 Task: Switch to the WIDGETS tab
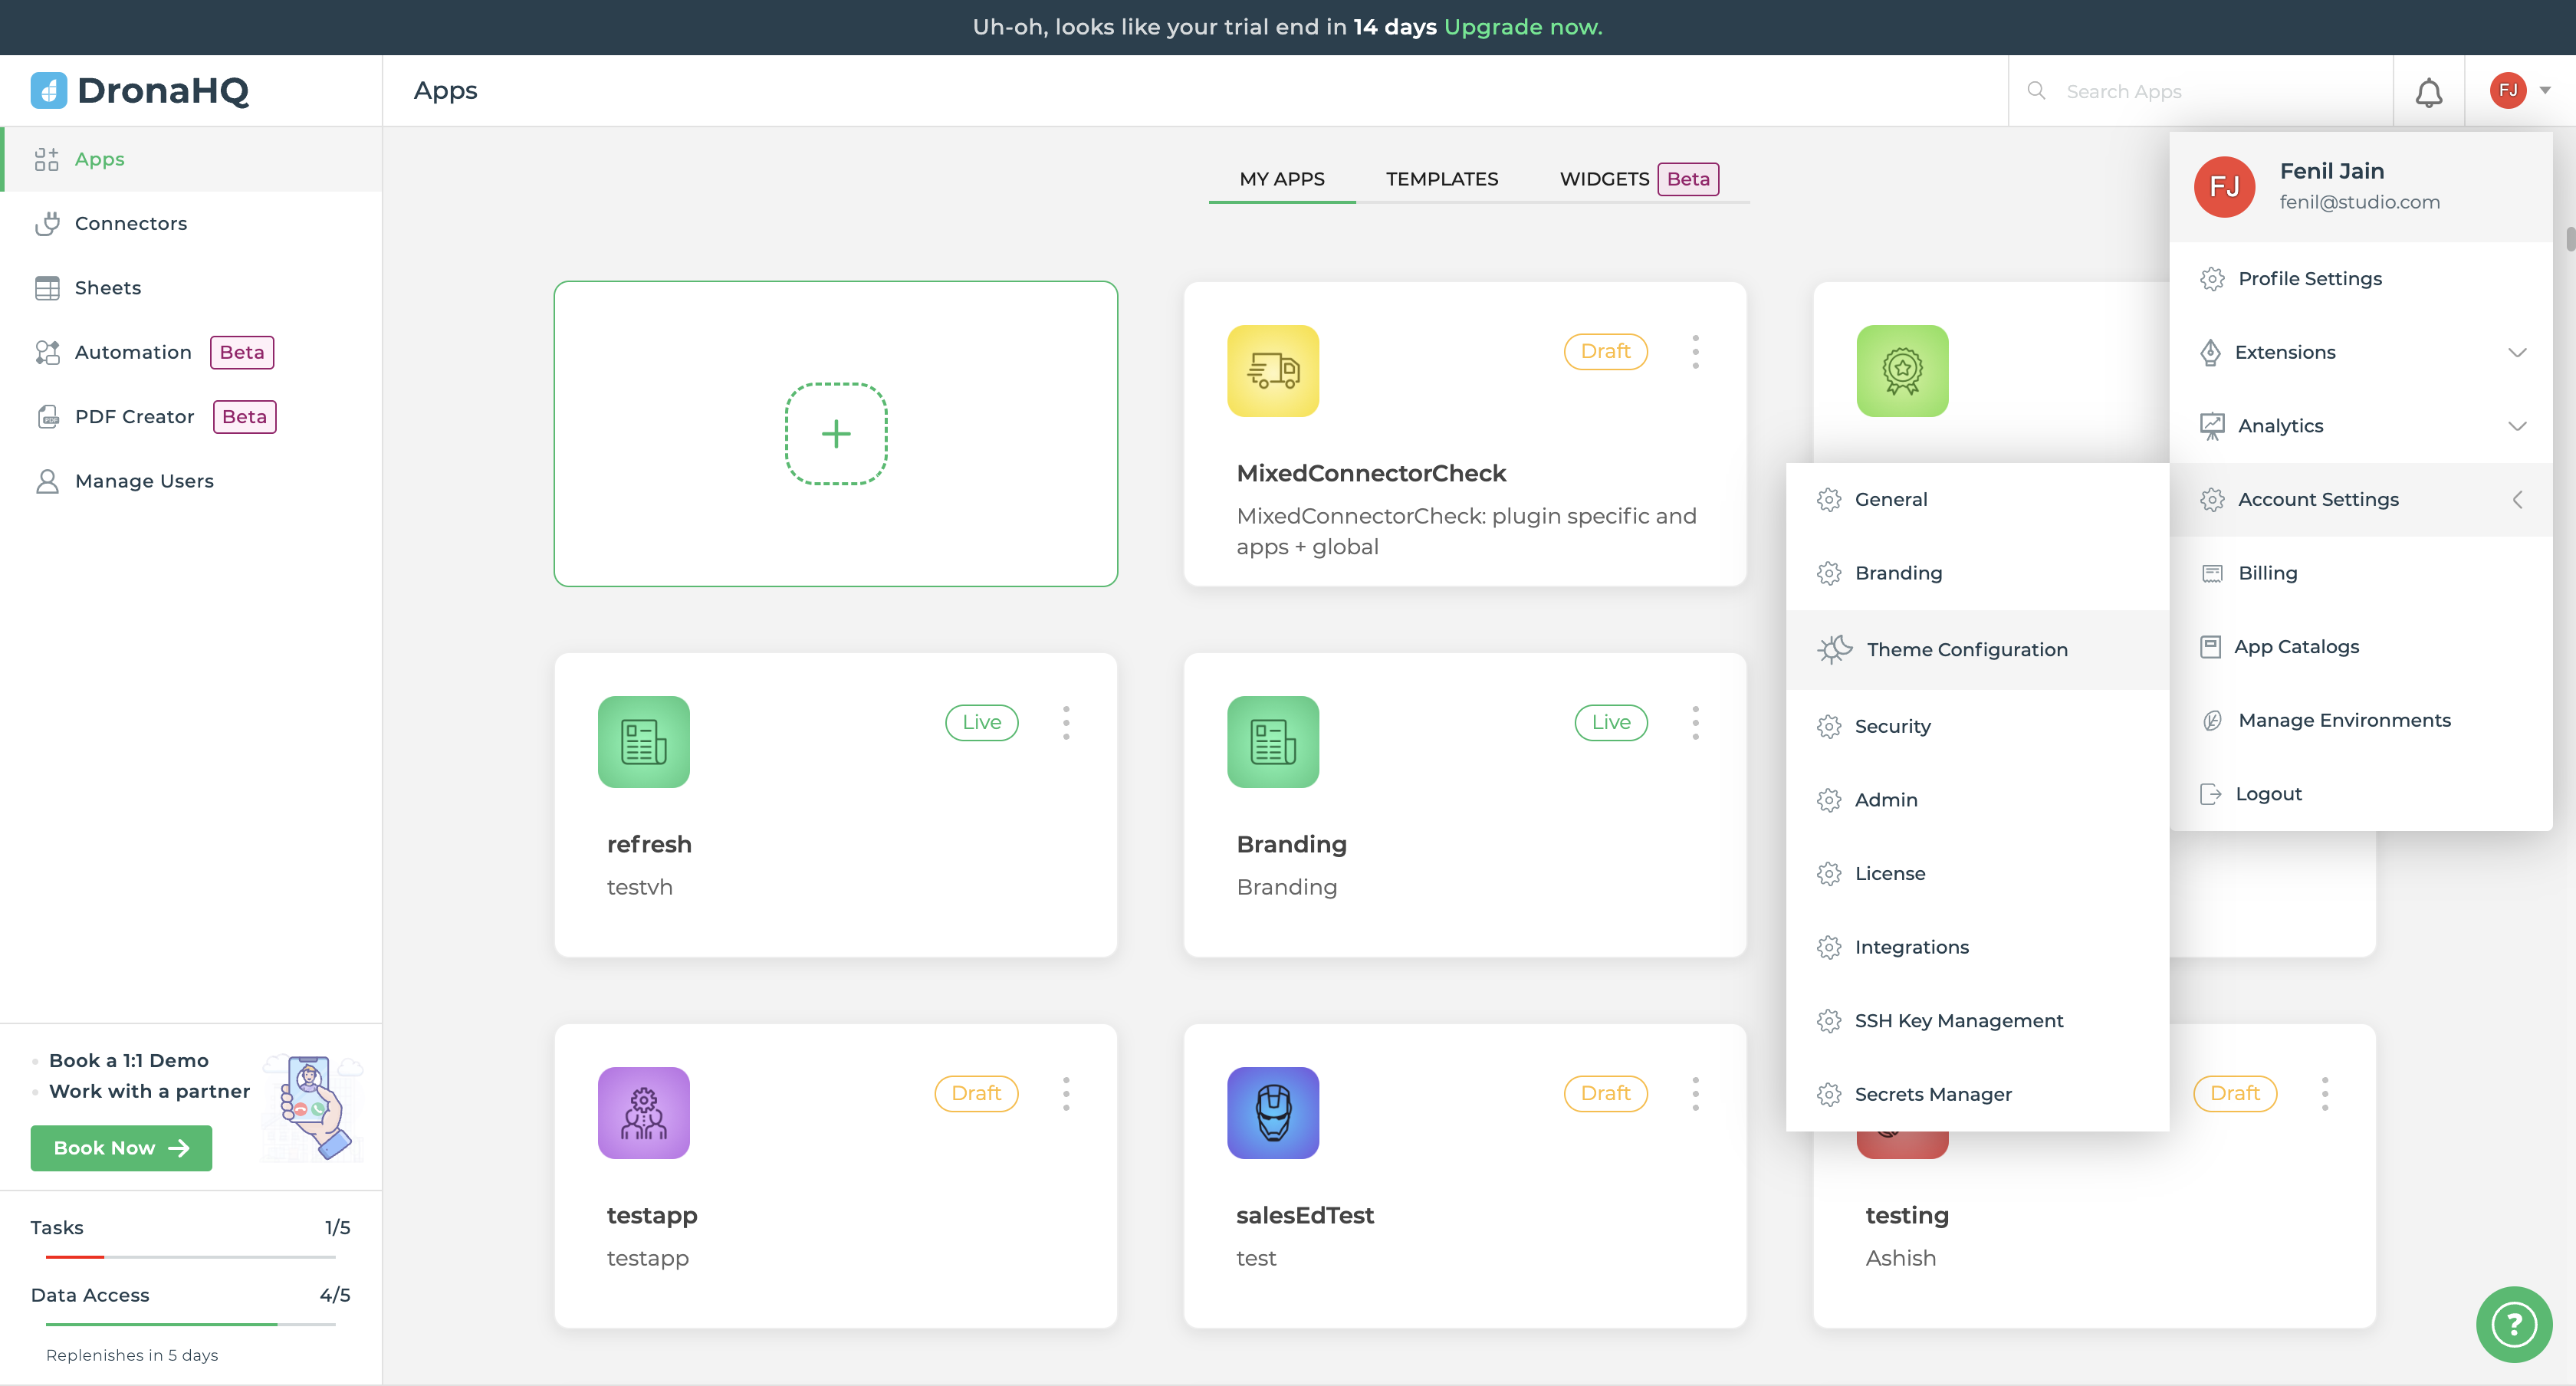(1604, 179)
